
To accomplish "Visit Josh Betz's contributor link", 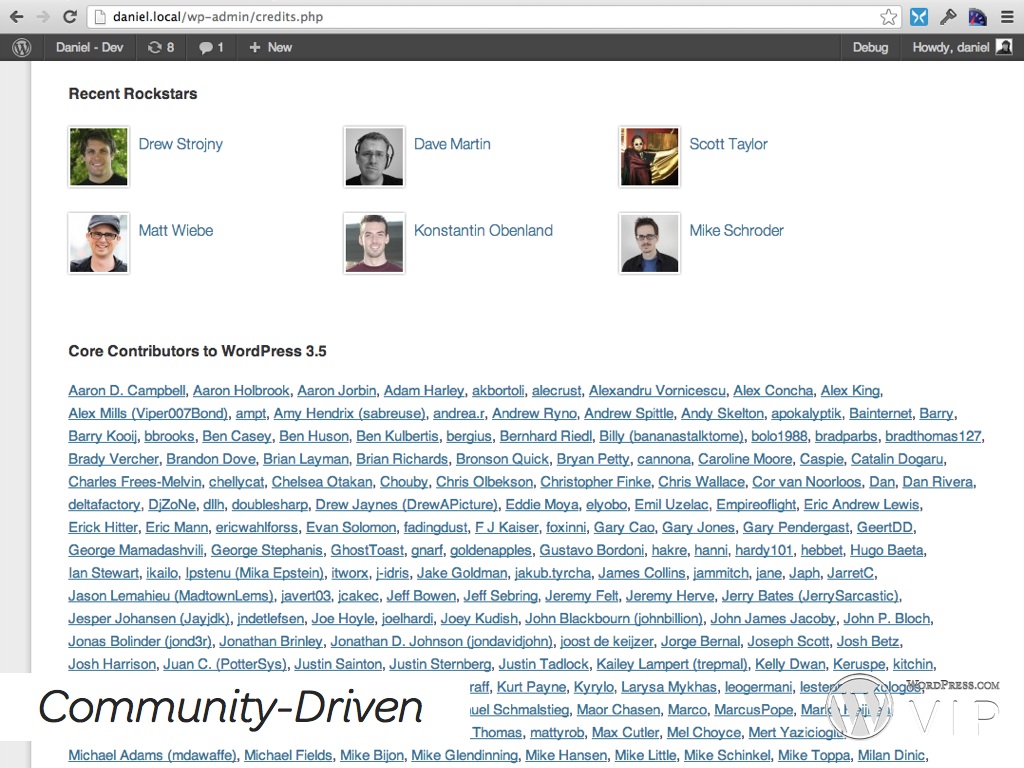I will point(868,642).
